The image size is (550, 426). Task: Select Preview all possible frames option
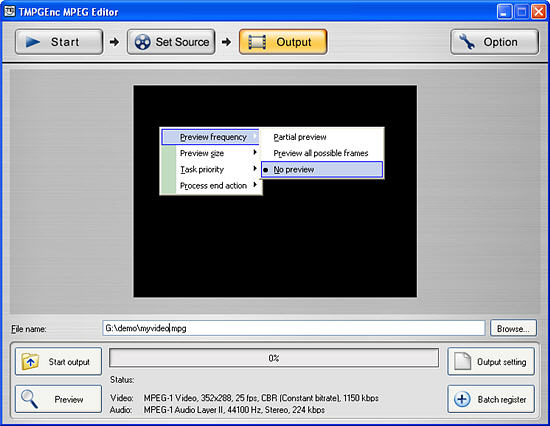tap(322, 153)
